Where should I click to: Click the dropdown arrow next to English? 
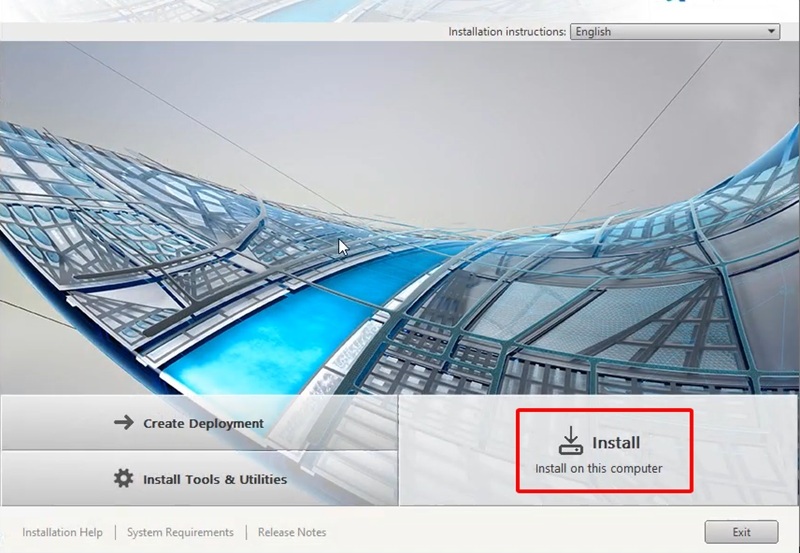click(771, 32)
